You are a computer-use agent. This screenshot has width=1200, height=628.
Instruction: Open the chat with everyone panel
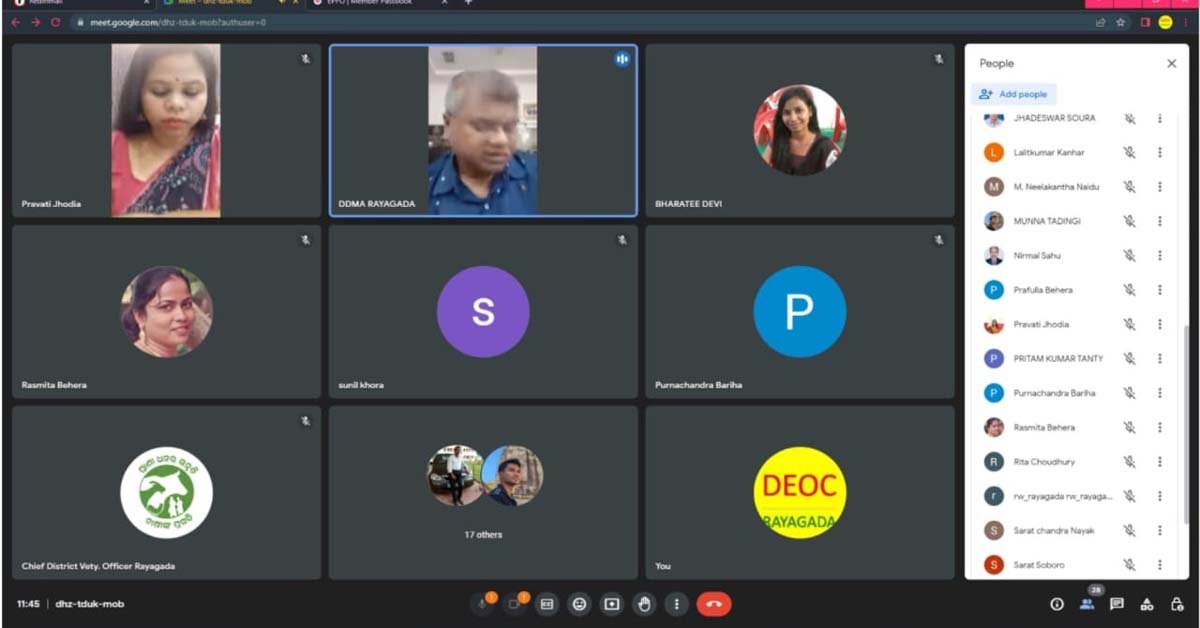[x=1117, y=604]
